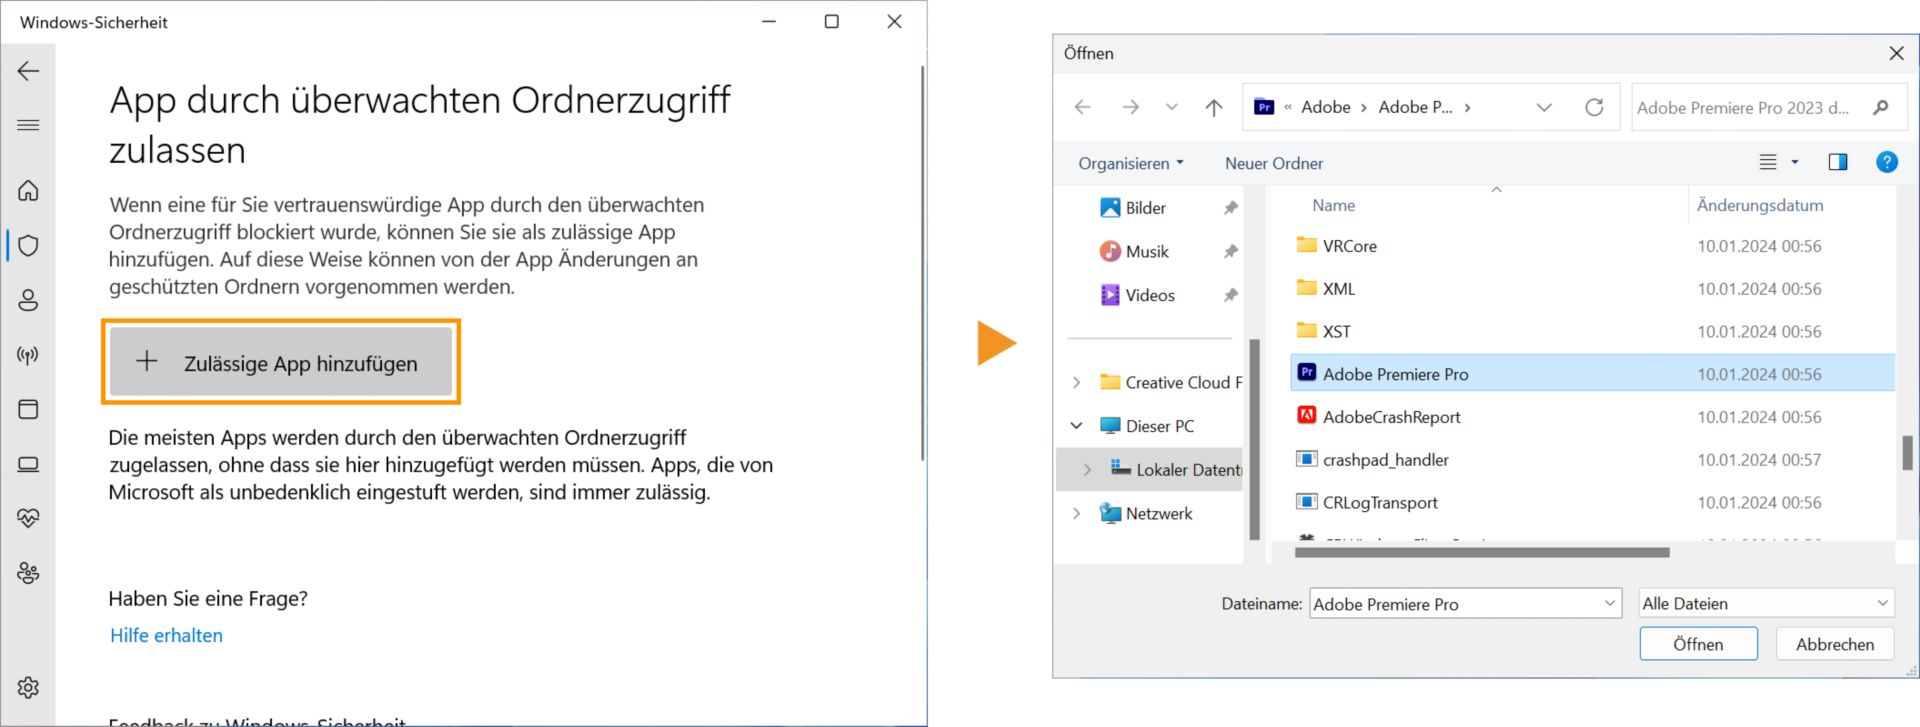Open the Organisieren menu
Viewport: 1920px width, 727px height.
coord(1130,163)
